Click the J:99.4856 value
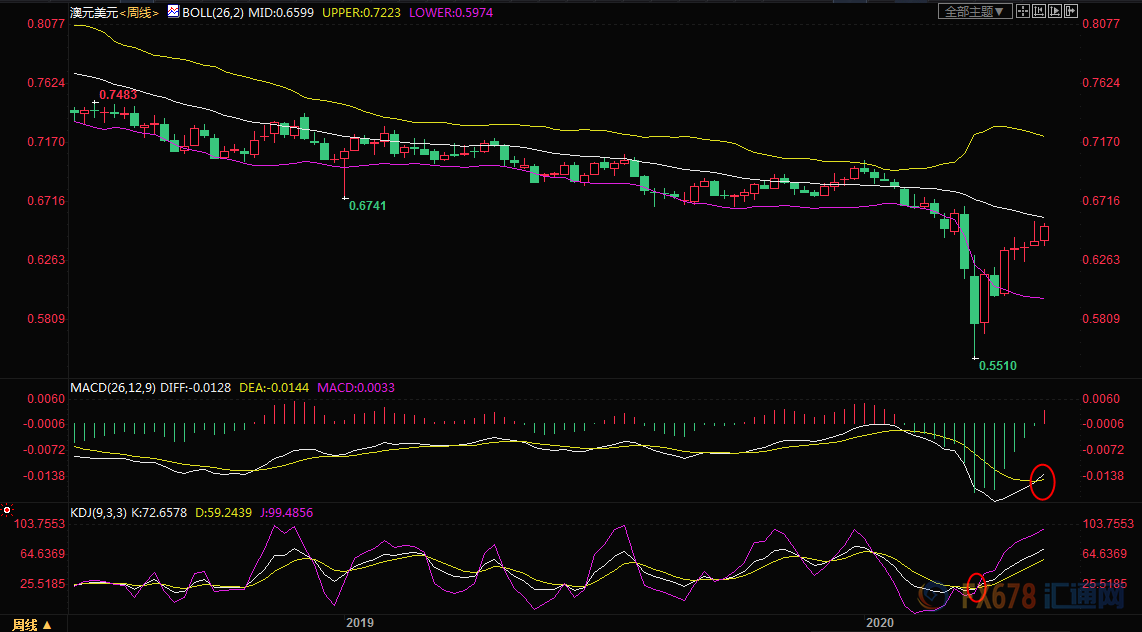The height and width of the screenshot is (632, 1142). [x=287, y=513]
